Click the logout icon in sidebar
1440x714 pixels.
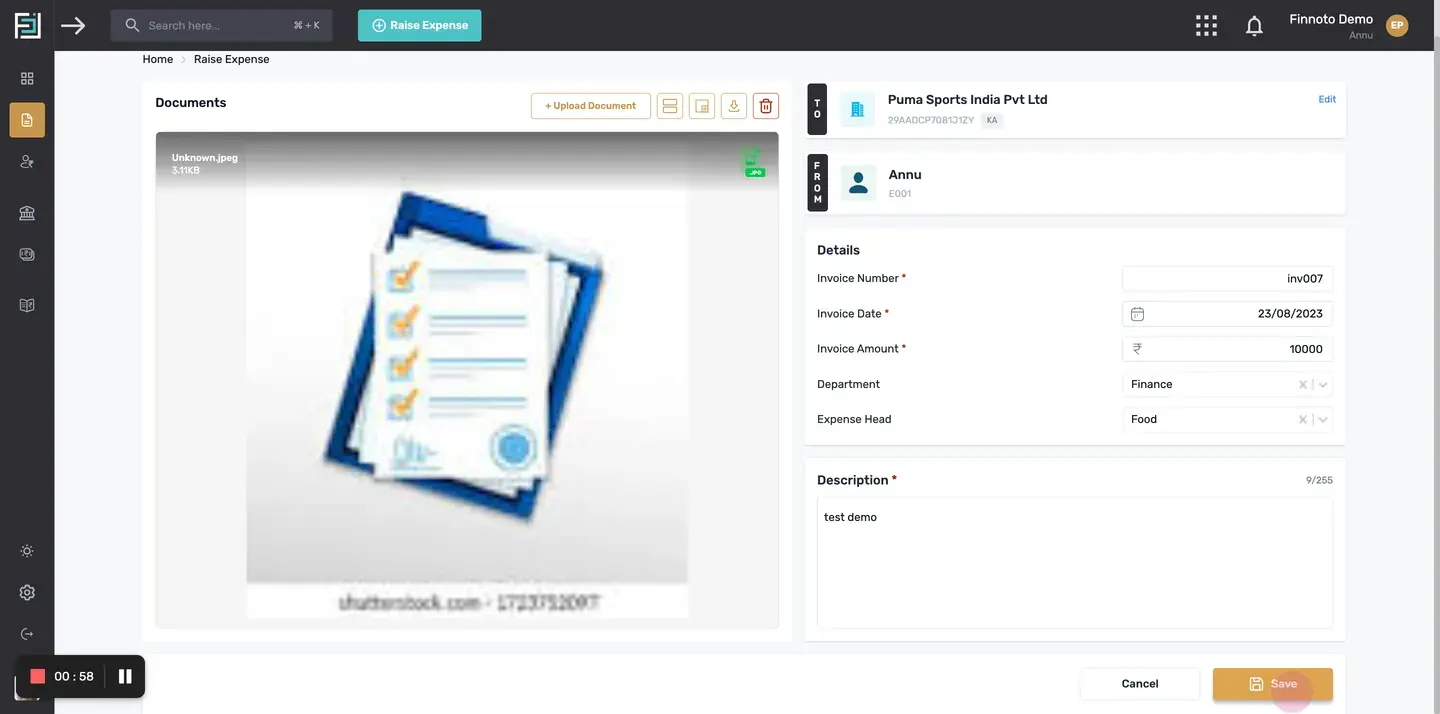(27, 634)
